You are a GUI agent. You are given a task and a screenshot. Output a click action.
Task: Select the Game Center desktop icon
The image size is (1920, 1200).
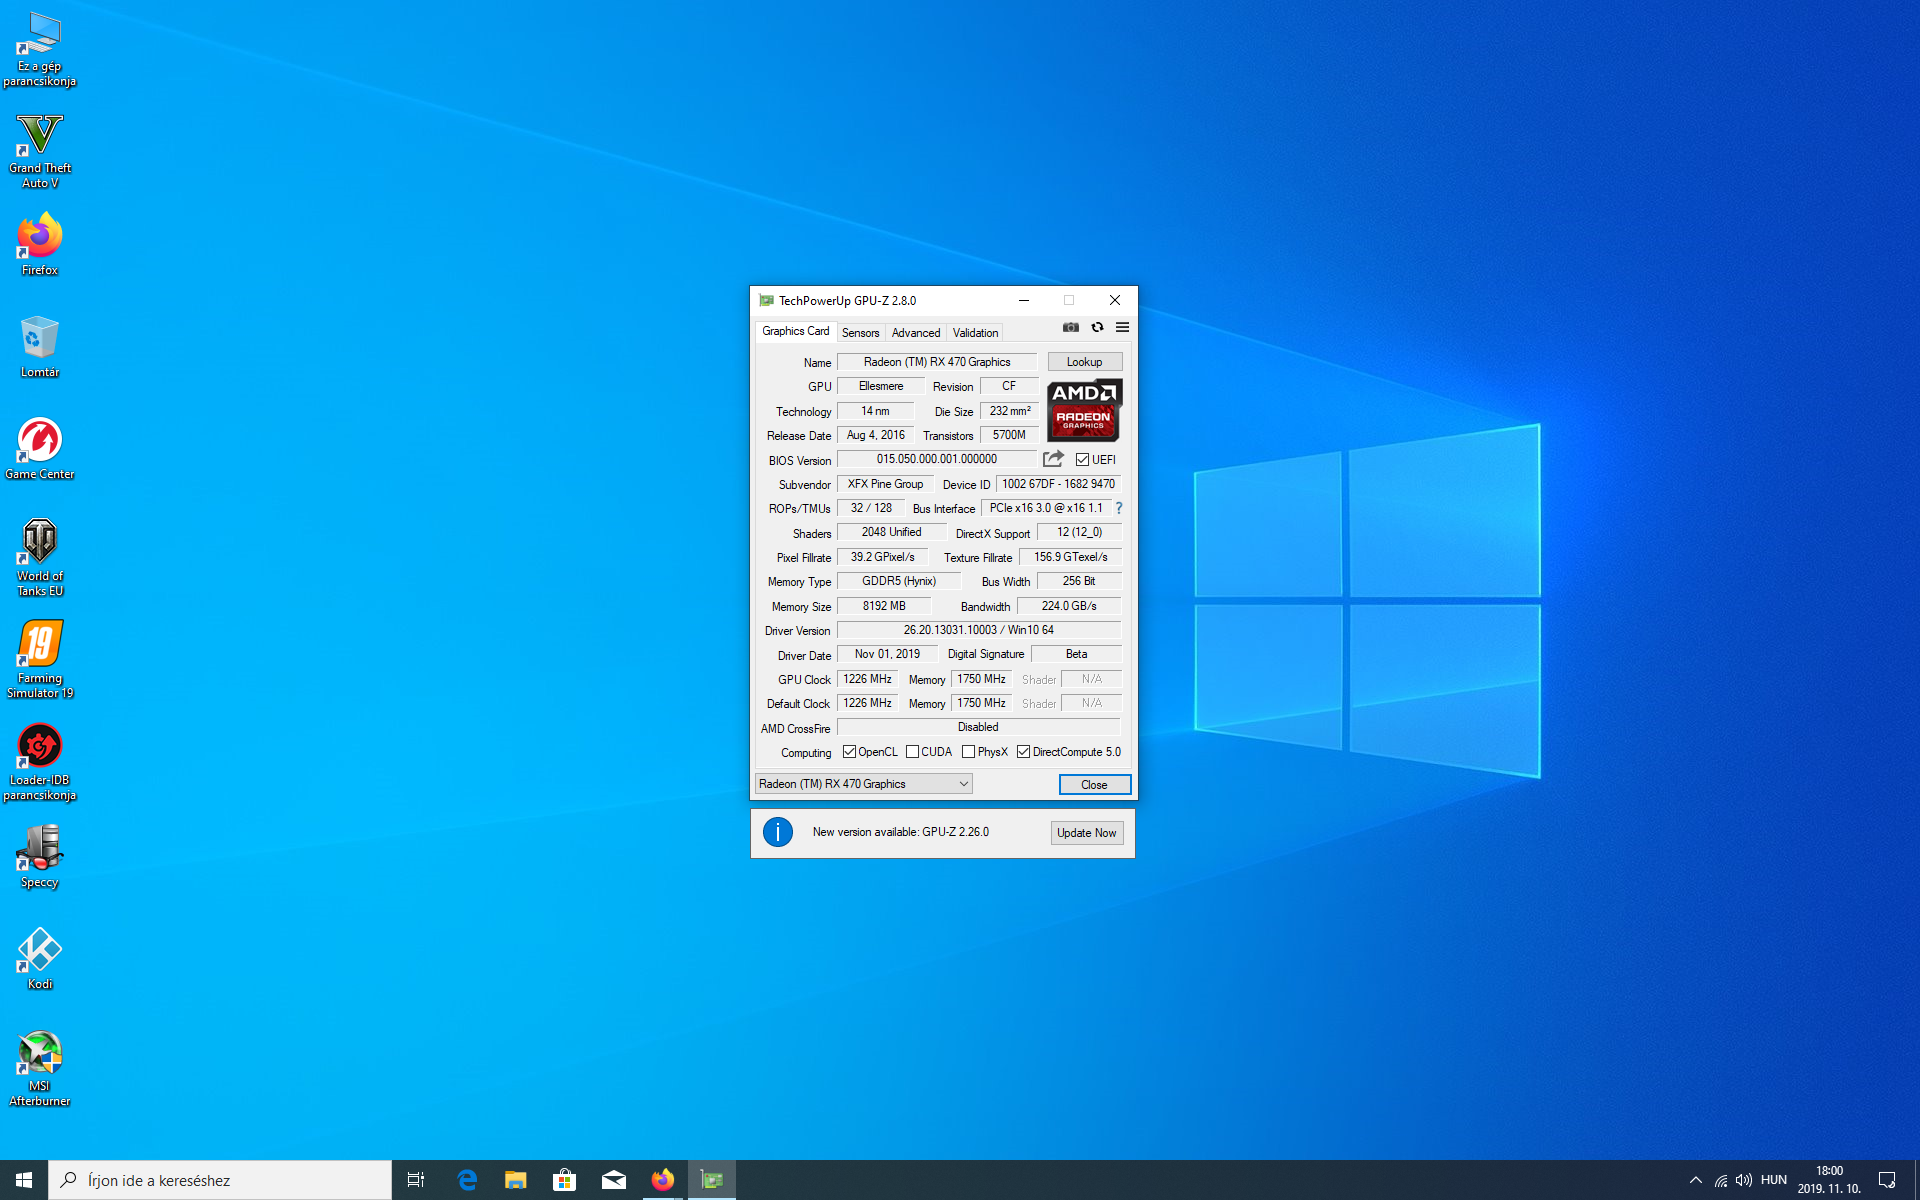[40, 449]
